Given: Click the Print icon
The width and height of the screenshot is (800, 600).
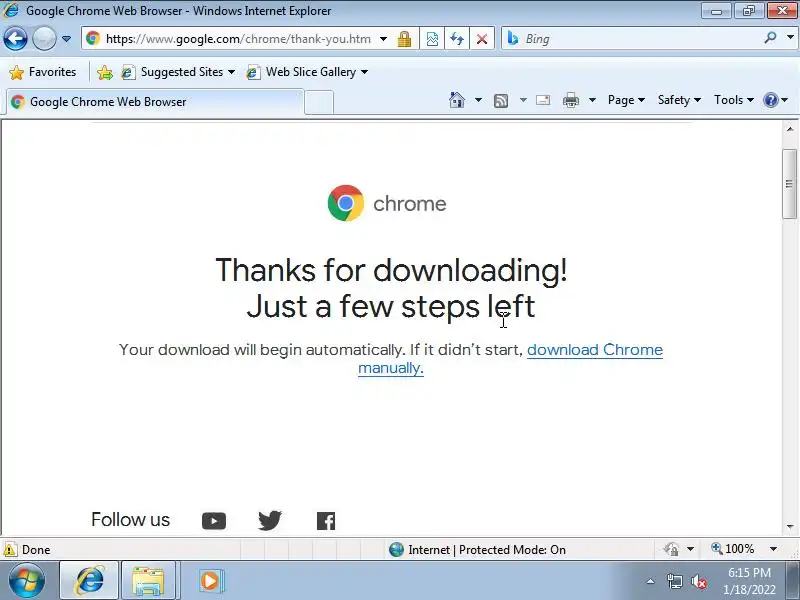Looking at the screenshot, I should 570,100.
